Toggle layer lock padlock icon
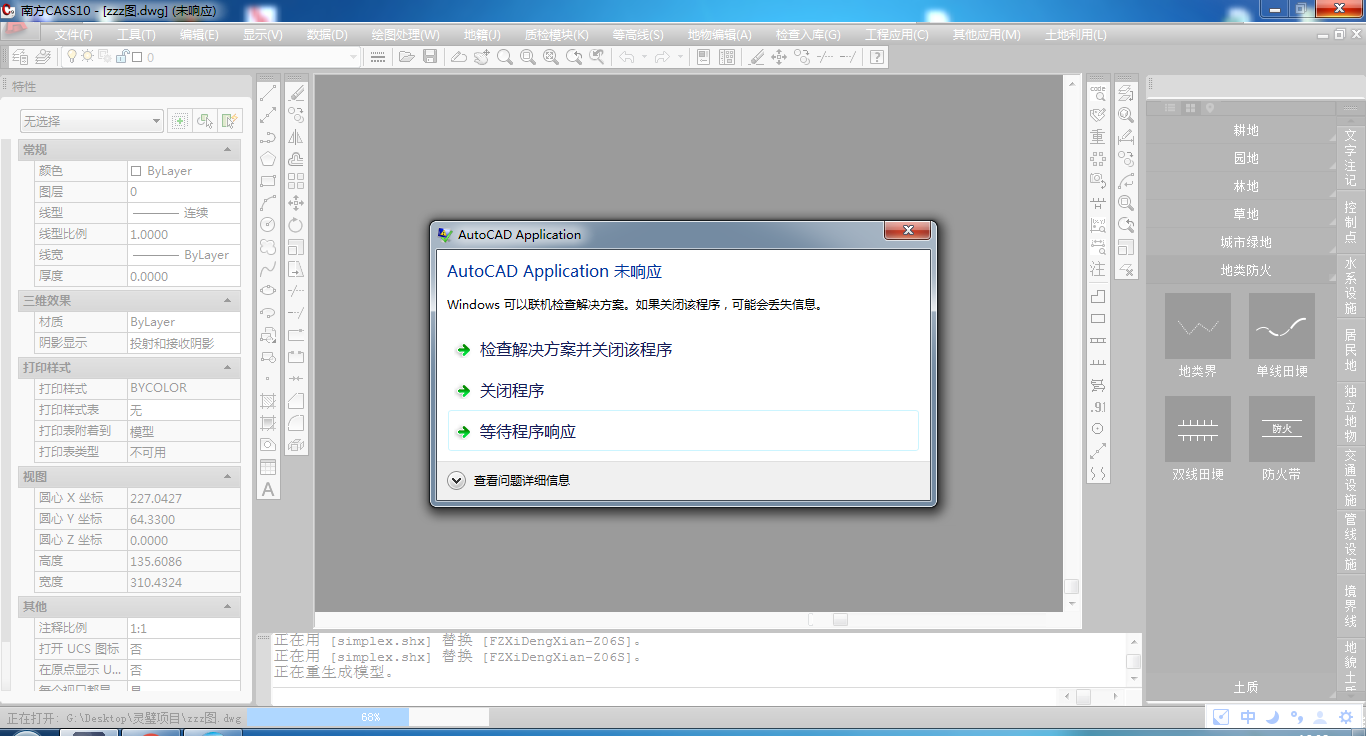 click(x=122, y=57)
